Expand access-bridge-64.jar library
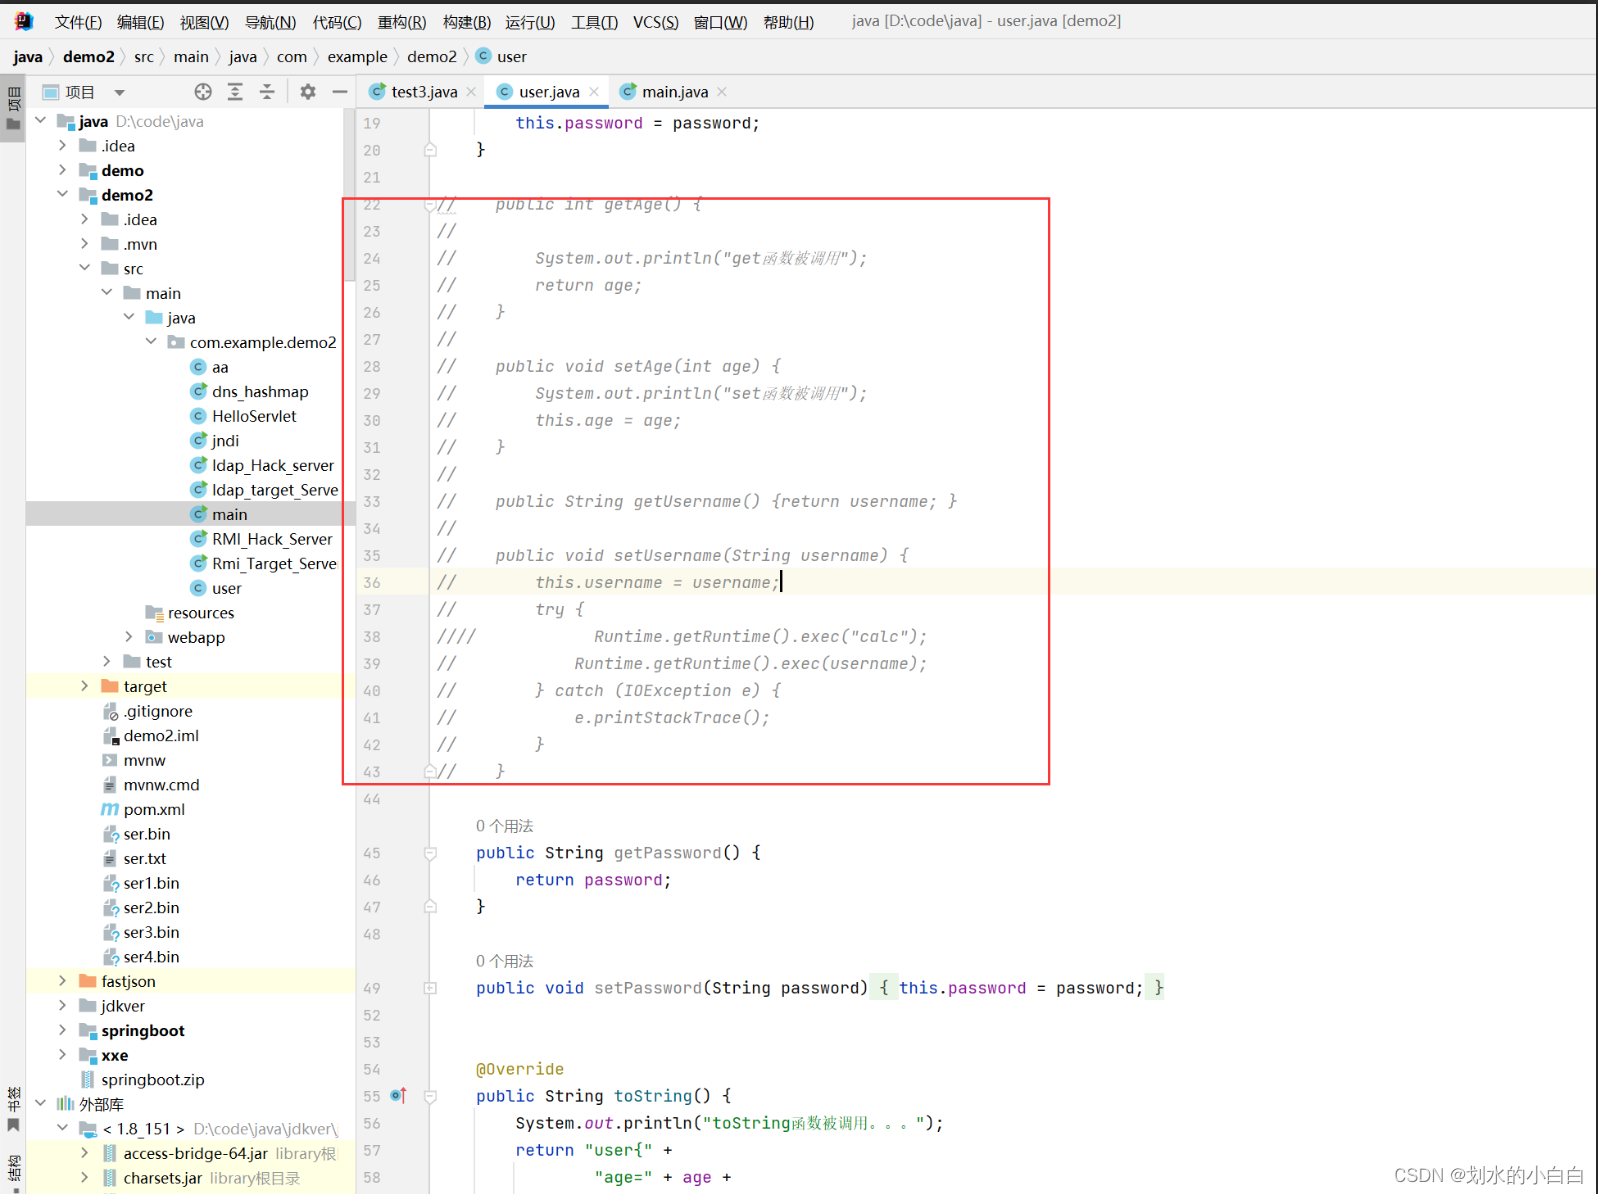The width and height of the screenshot is (1598, 1194). pyautogui.click(x=84, y=1153)
